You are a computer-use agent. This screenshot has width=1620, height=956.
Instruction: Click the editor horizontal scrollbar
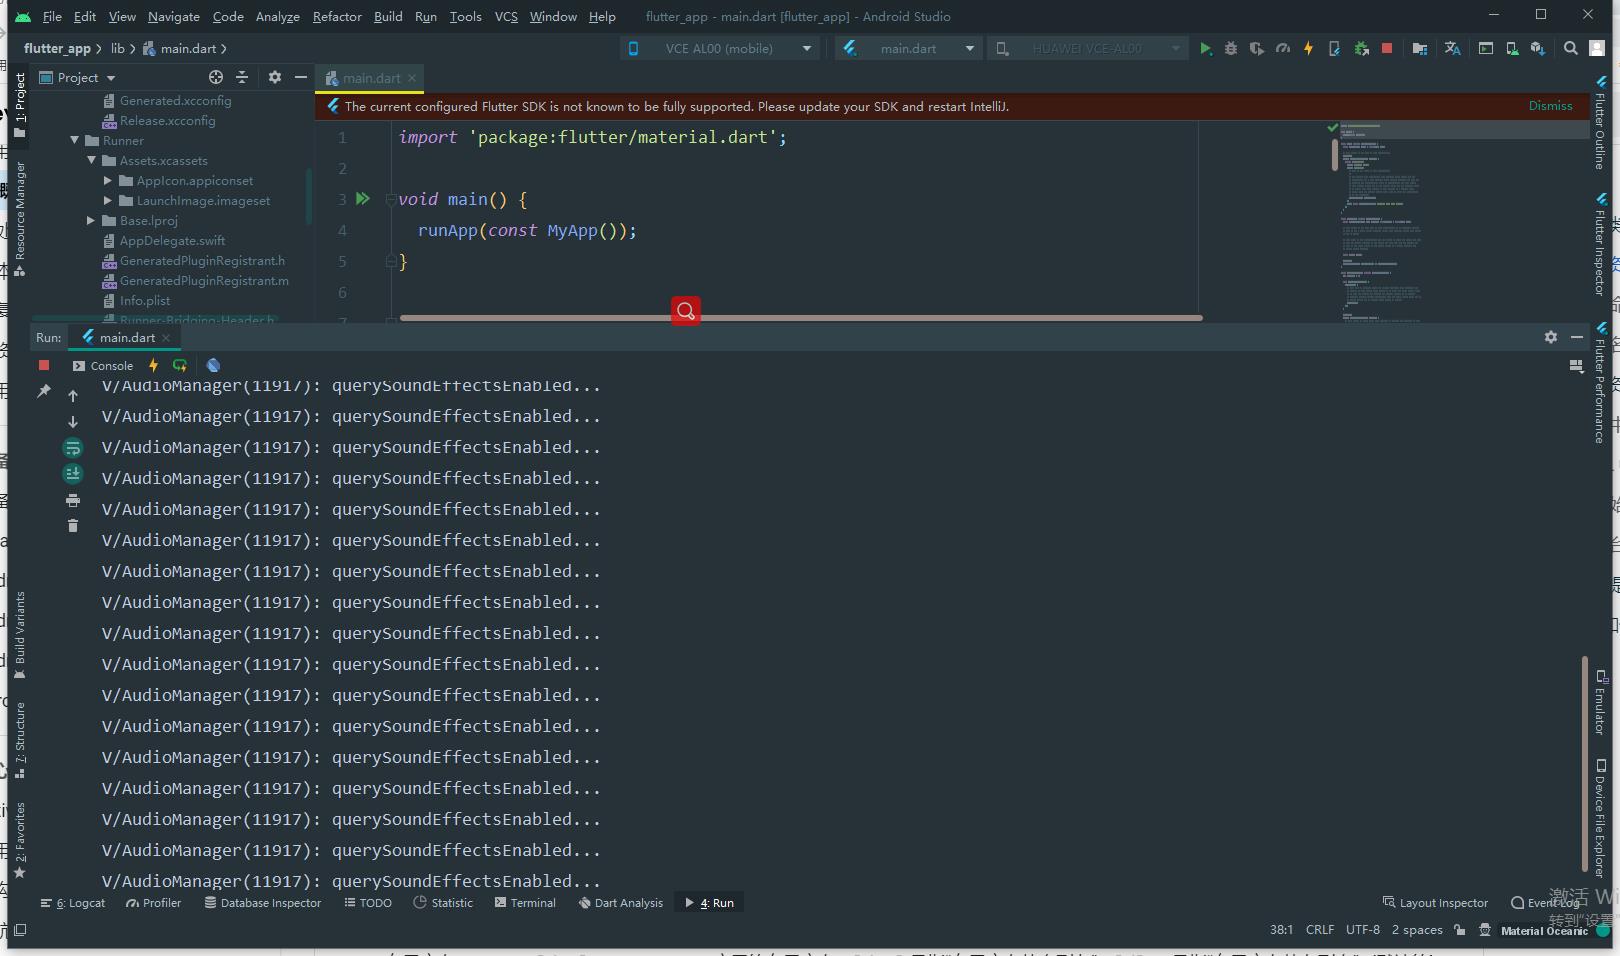800,318
